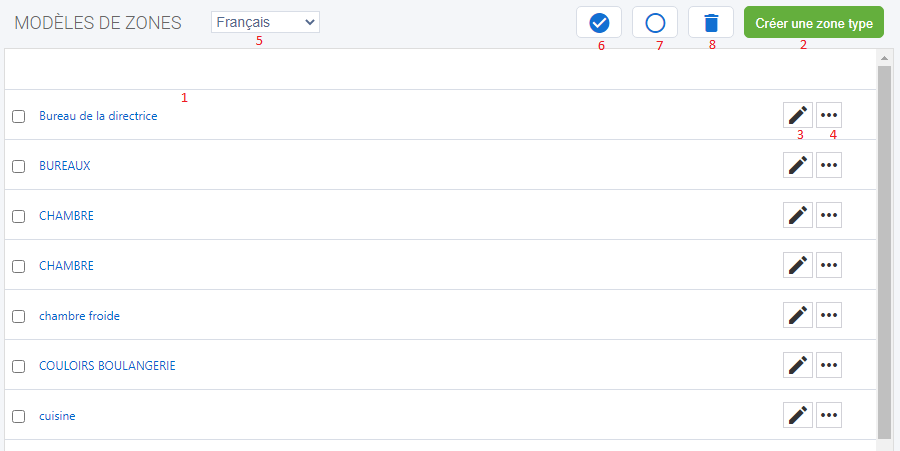Click the Créer une zone type button
The height and width of the screenshot is (451, 900).
coord(813,22)
